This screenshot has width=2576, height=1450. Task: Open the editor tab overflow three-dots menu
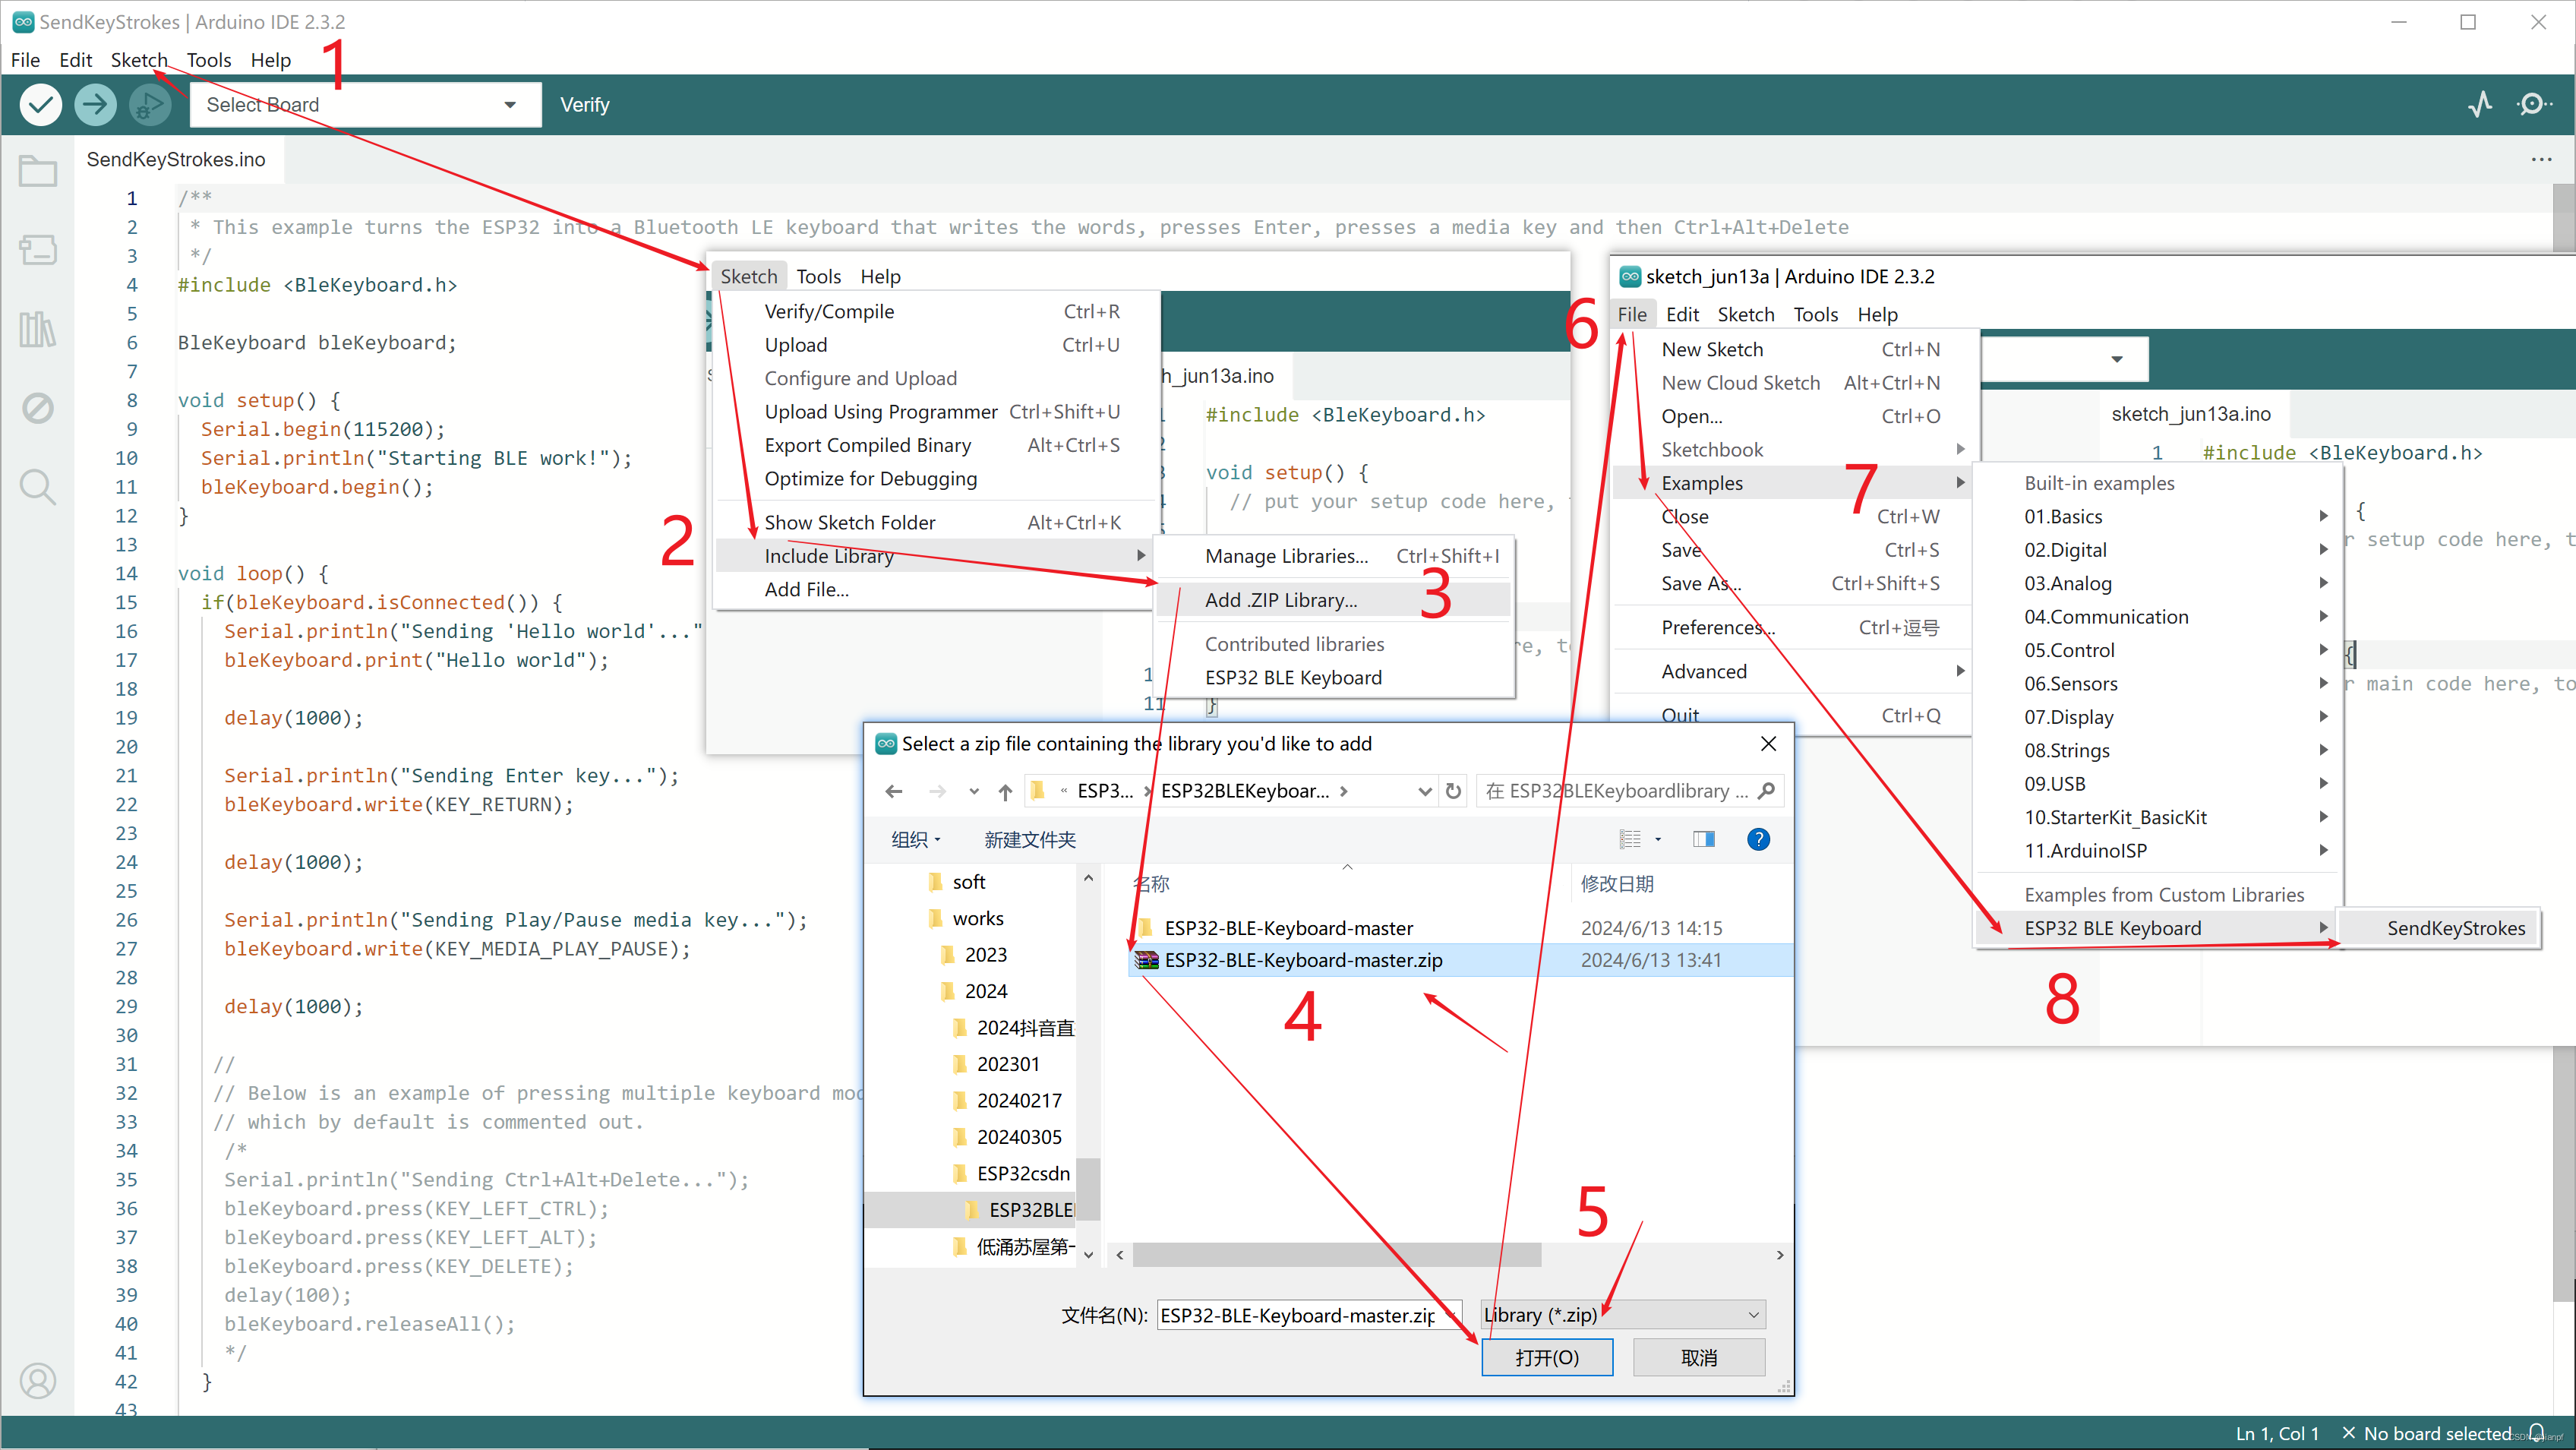(2541, 159)
